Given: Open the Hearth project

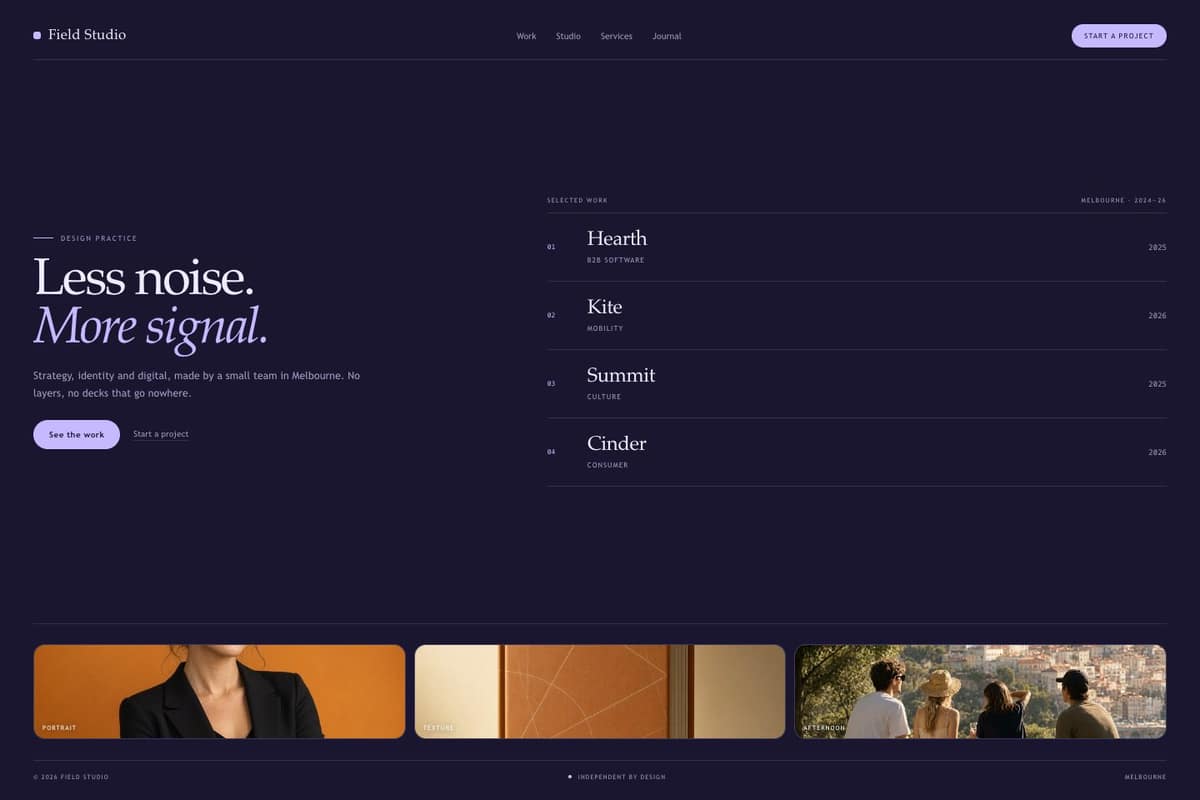Looking at the screenshot, I should click(x=857, y=247).
